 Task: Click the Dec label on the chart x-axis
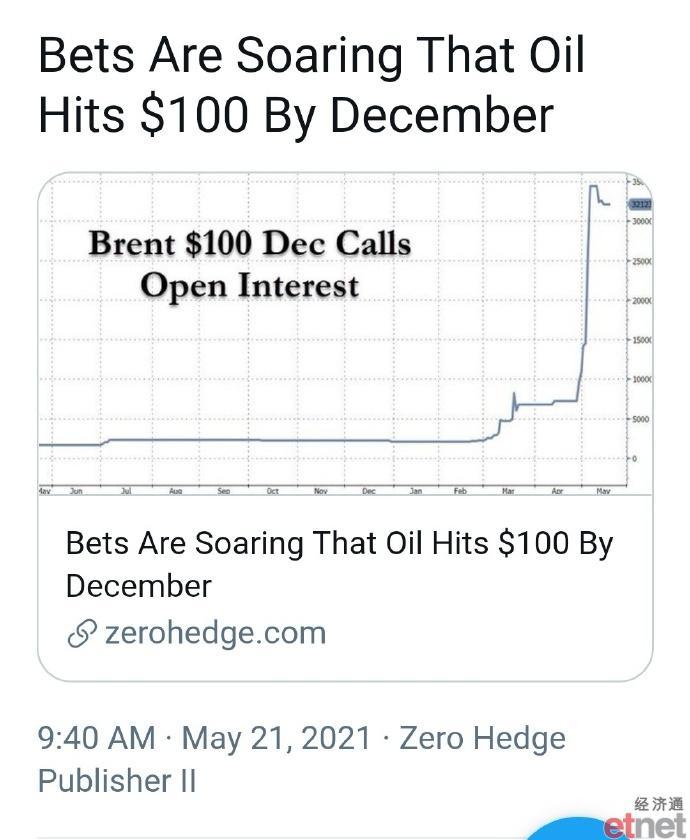pos(369,491)
